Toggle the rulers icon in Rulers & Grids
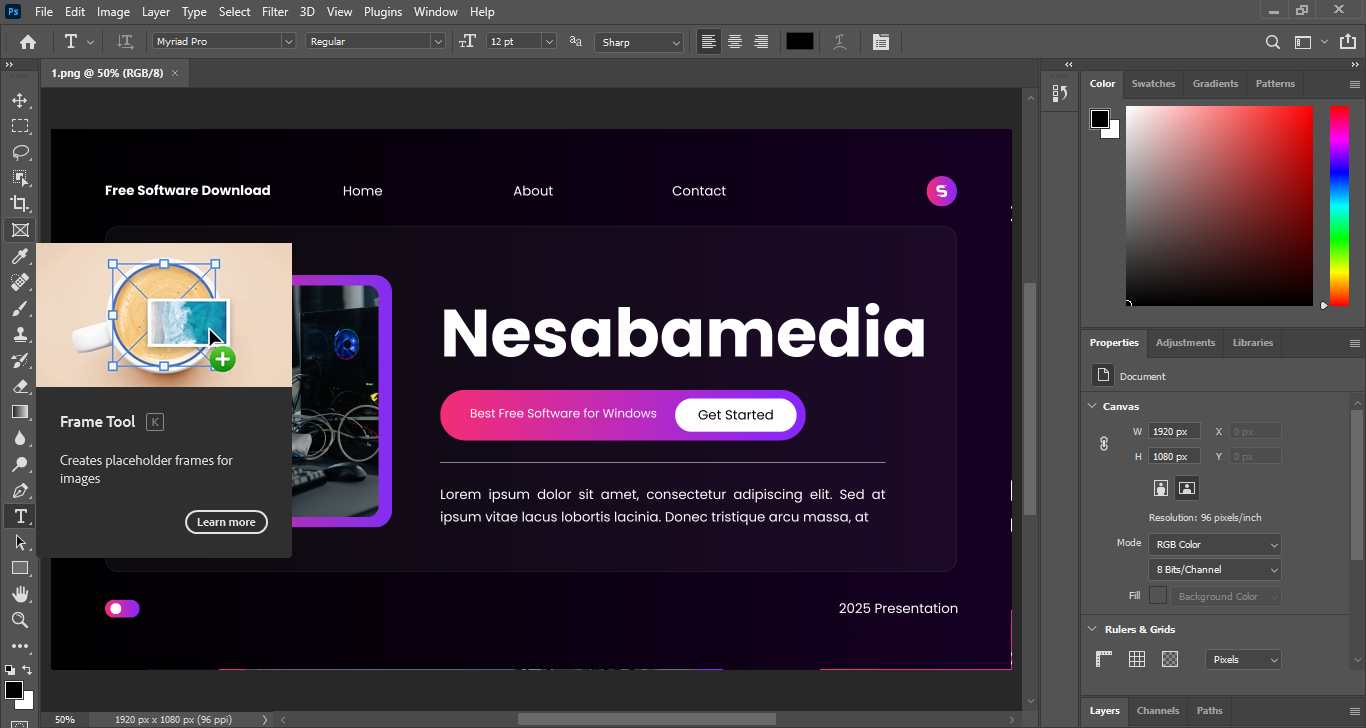Viewport: 1366px width, 728px height. tap(1104, 659)
